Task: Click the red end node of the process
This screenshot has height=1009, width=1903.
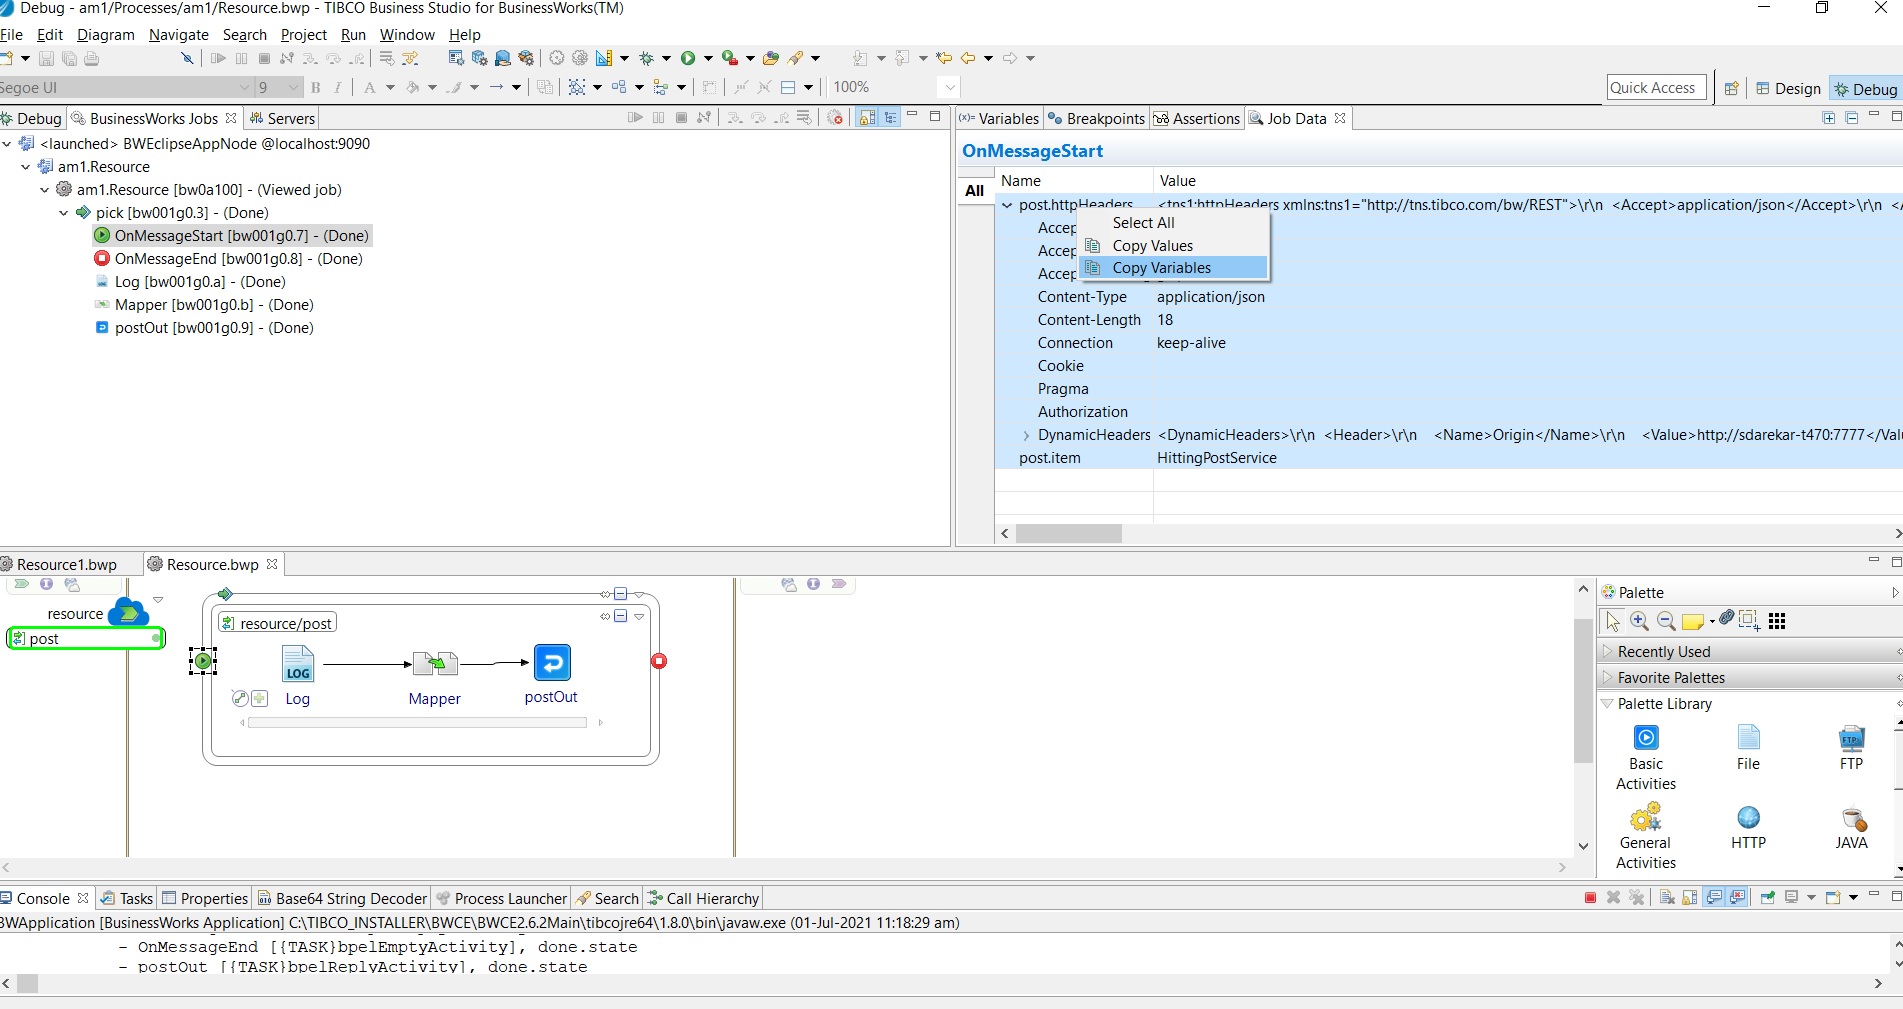Action: 659,661
